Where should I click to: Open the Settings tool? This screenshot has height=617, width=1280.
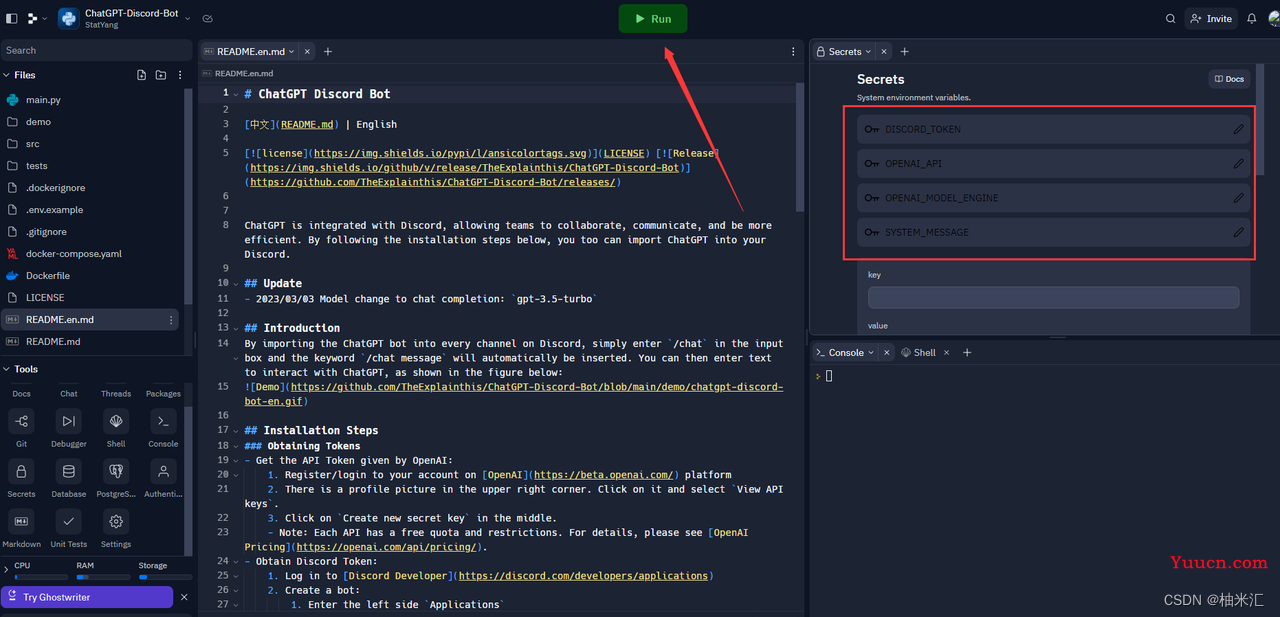[116, 528]
